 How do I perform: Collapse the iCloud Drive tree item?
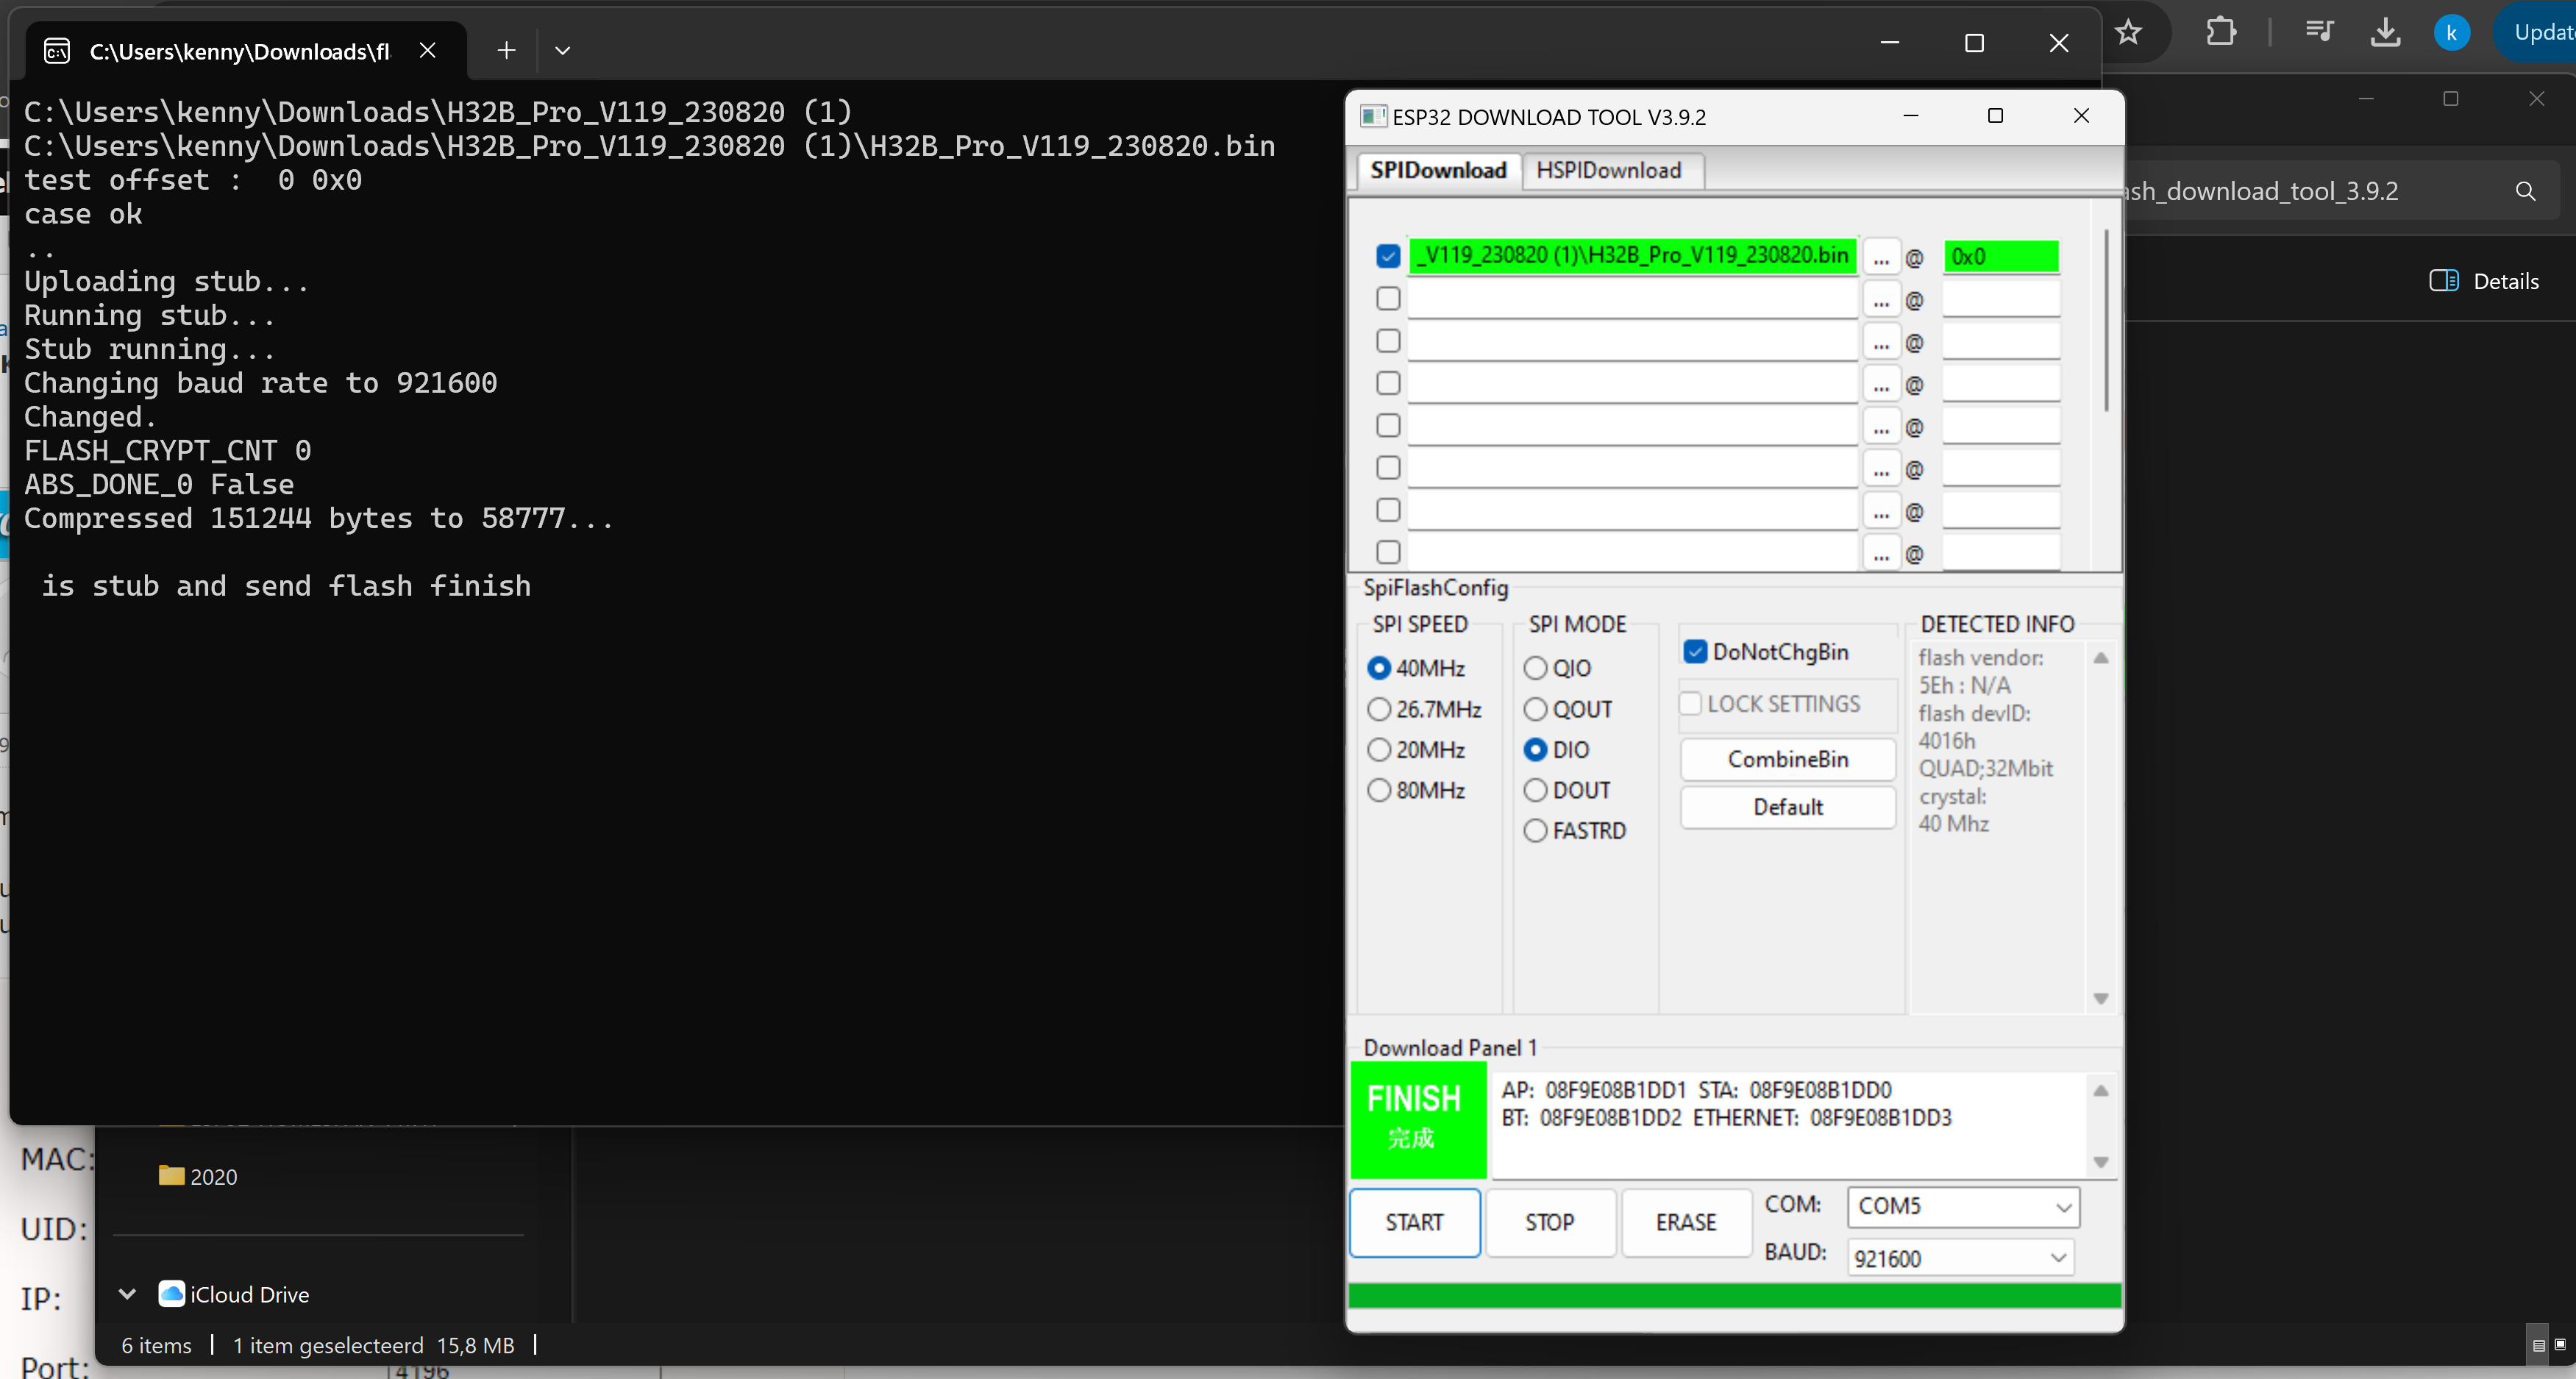click(127, 1294)
